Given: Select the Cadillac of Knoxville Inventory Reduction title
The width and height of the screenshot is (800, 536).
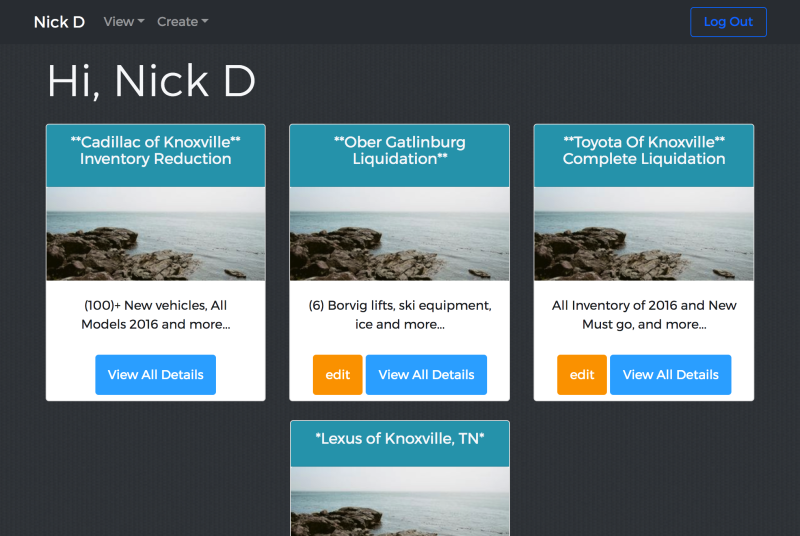Looking at the screenshot, I should pyautogui.click(x=156, y=150).
